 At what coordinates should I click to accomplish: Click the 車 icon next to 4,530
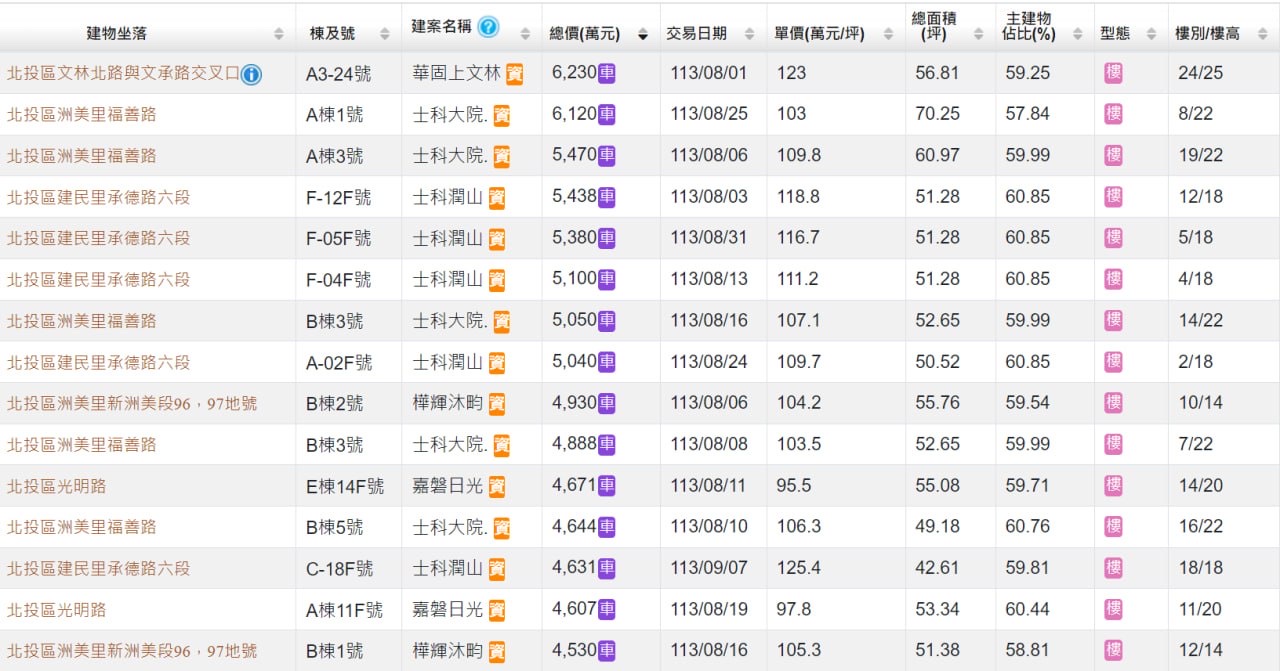pos(607,650)
